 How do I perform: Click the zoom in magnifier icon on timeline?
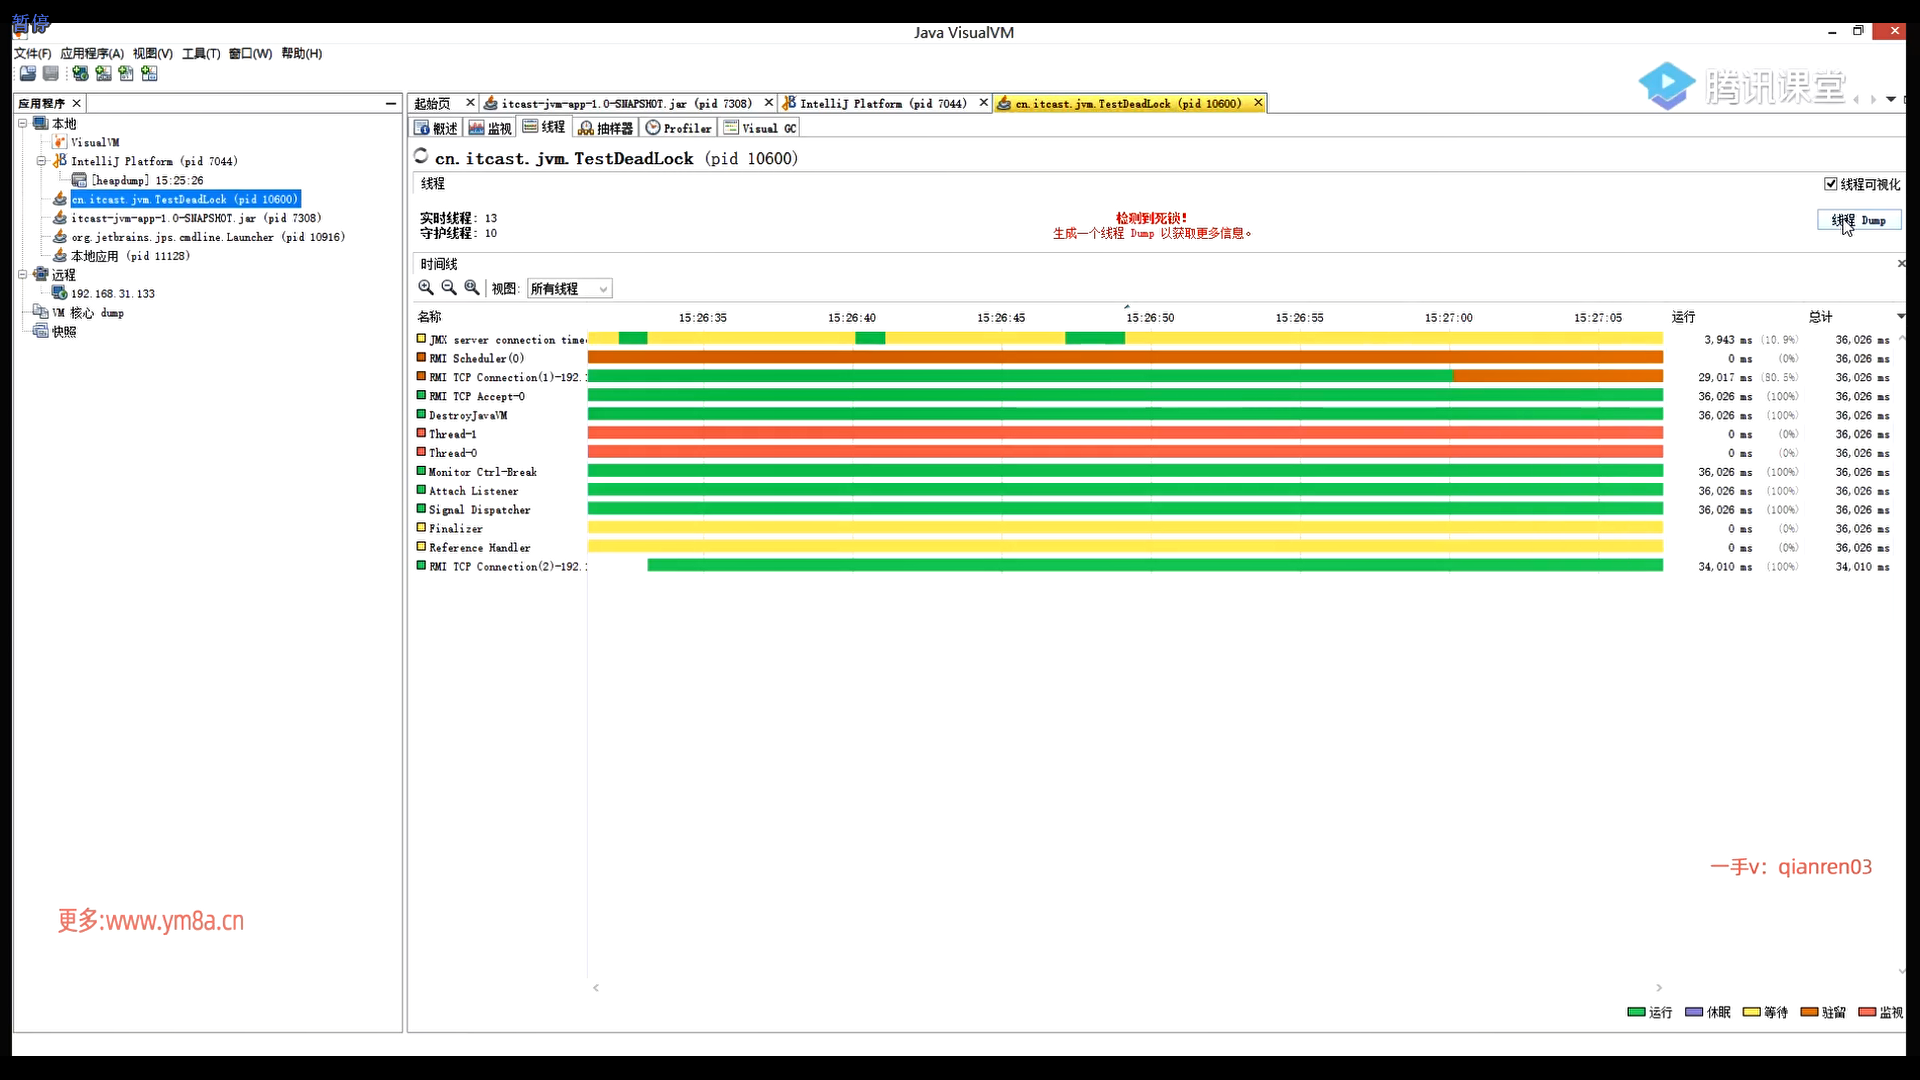(x=426, y=288)
